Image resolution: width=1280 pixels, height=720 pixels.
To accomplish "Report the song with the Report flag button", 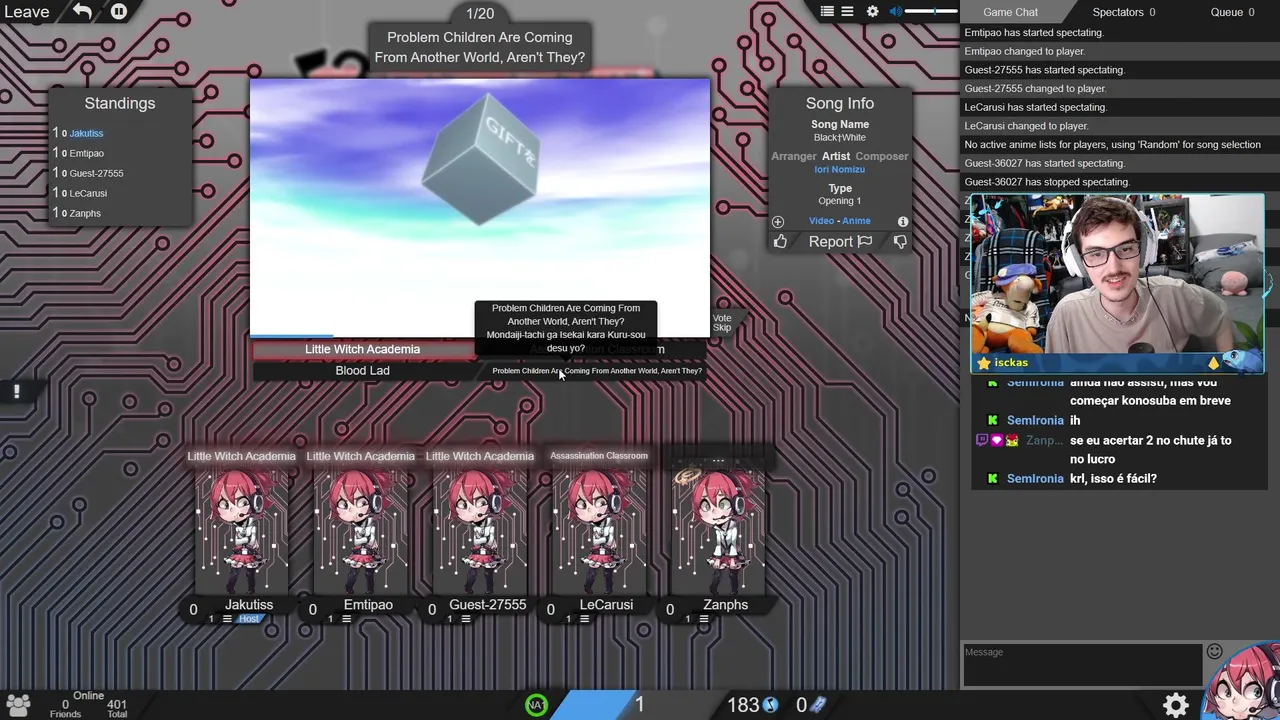I will pos(840,242).
